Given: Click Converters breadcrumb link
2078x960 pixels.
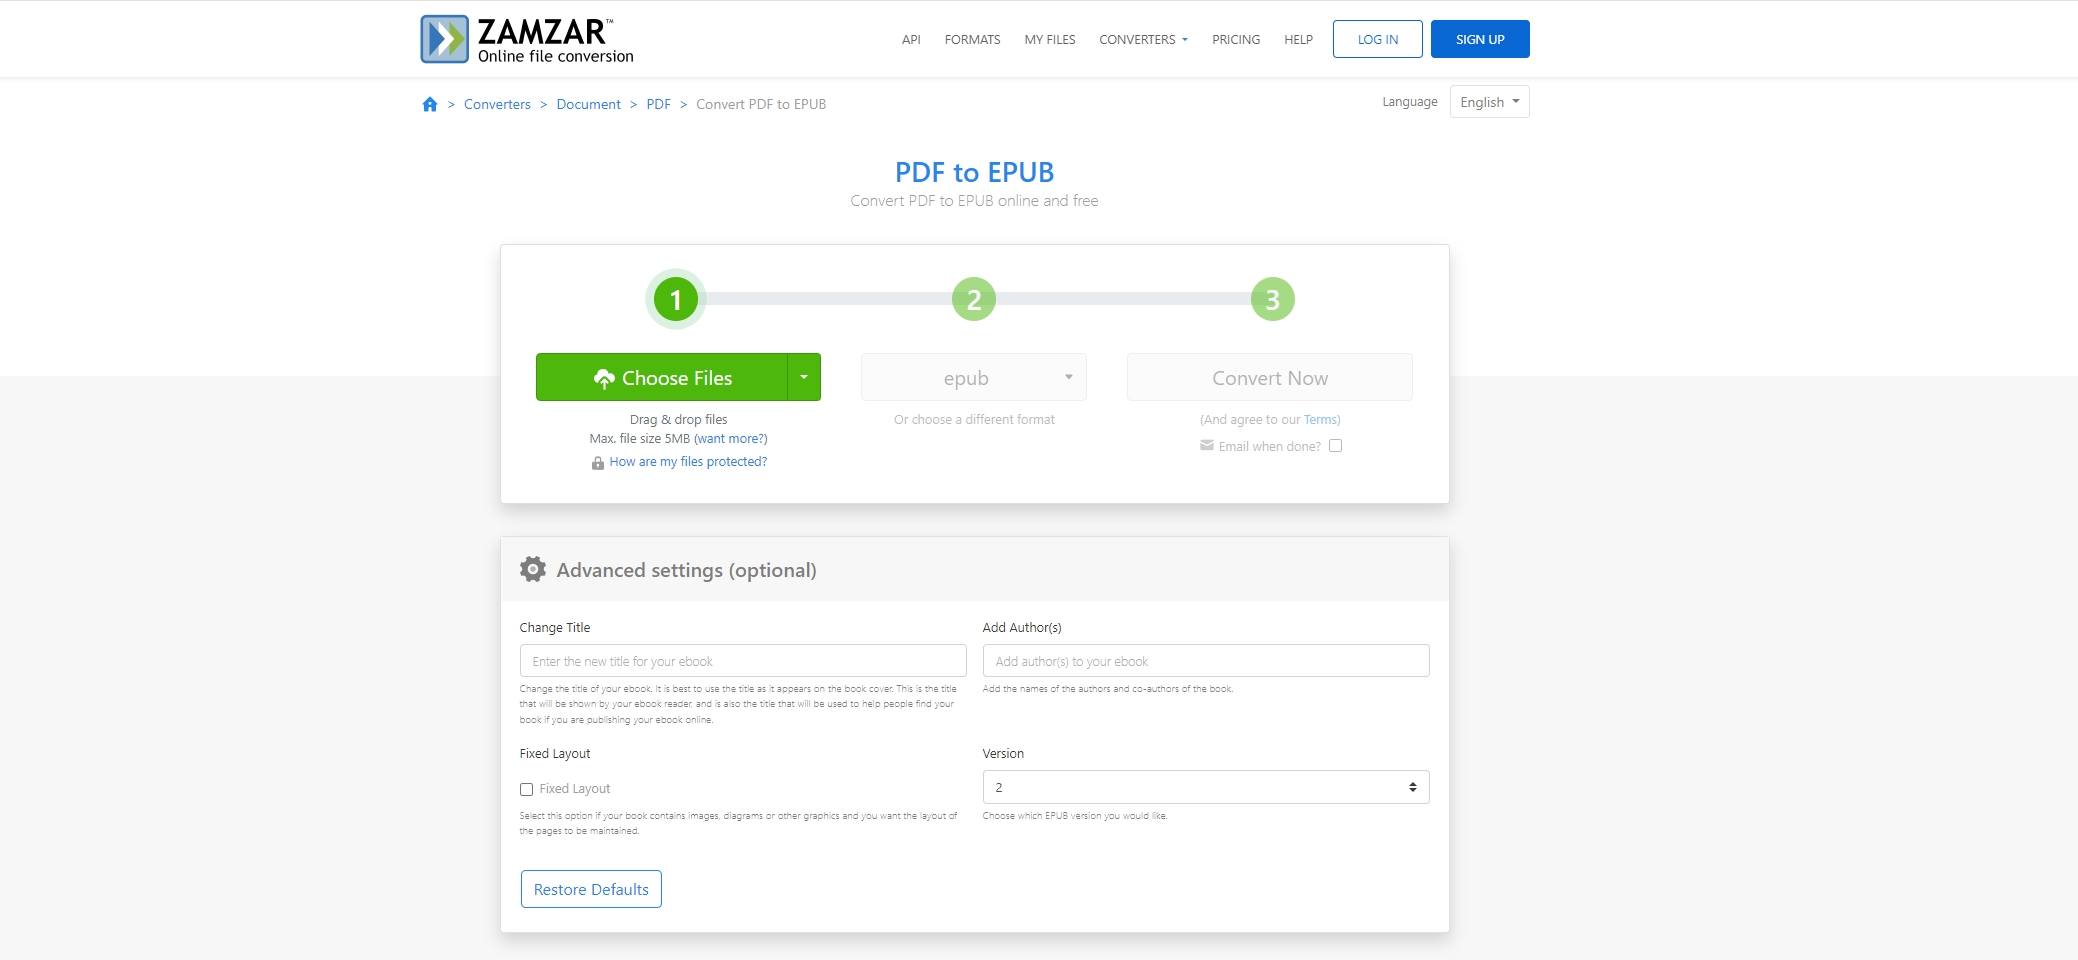Looking at the screenshot, I should click(x=497, y=104).
